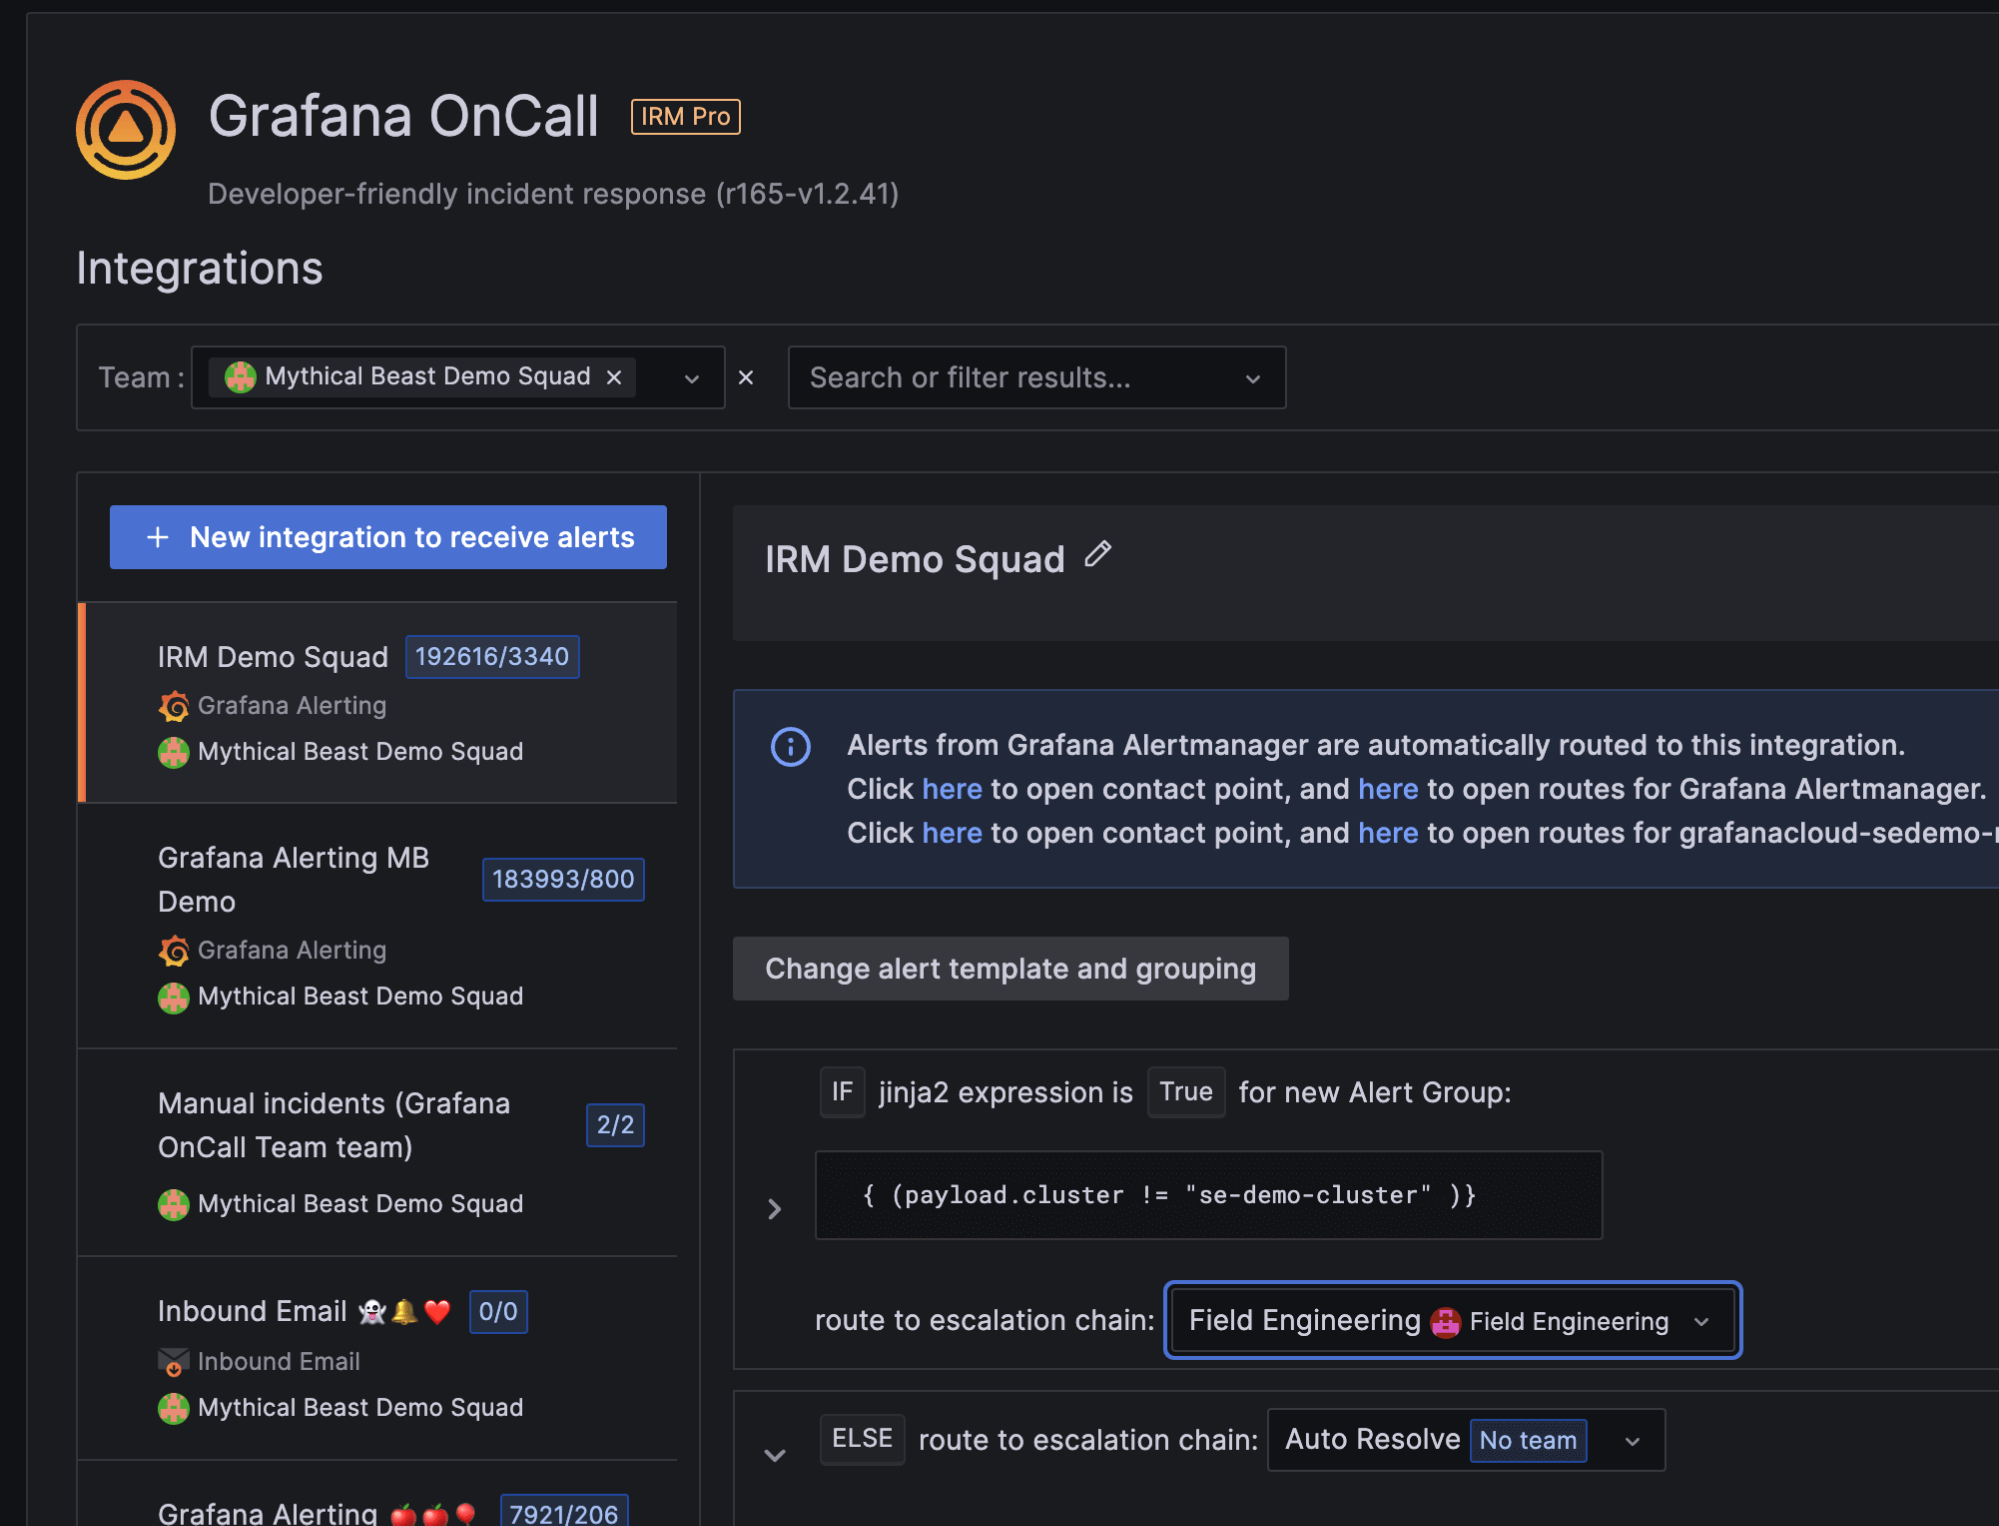Expand the IF route rule details
The width and height of the screenshot is (1999, 1526).
coord(775,1209)
